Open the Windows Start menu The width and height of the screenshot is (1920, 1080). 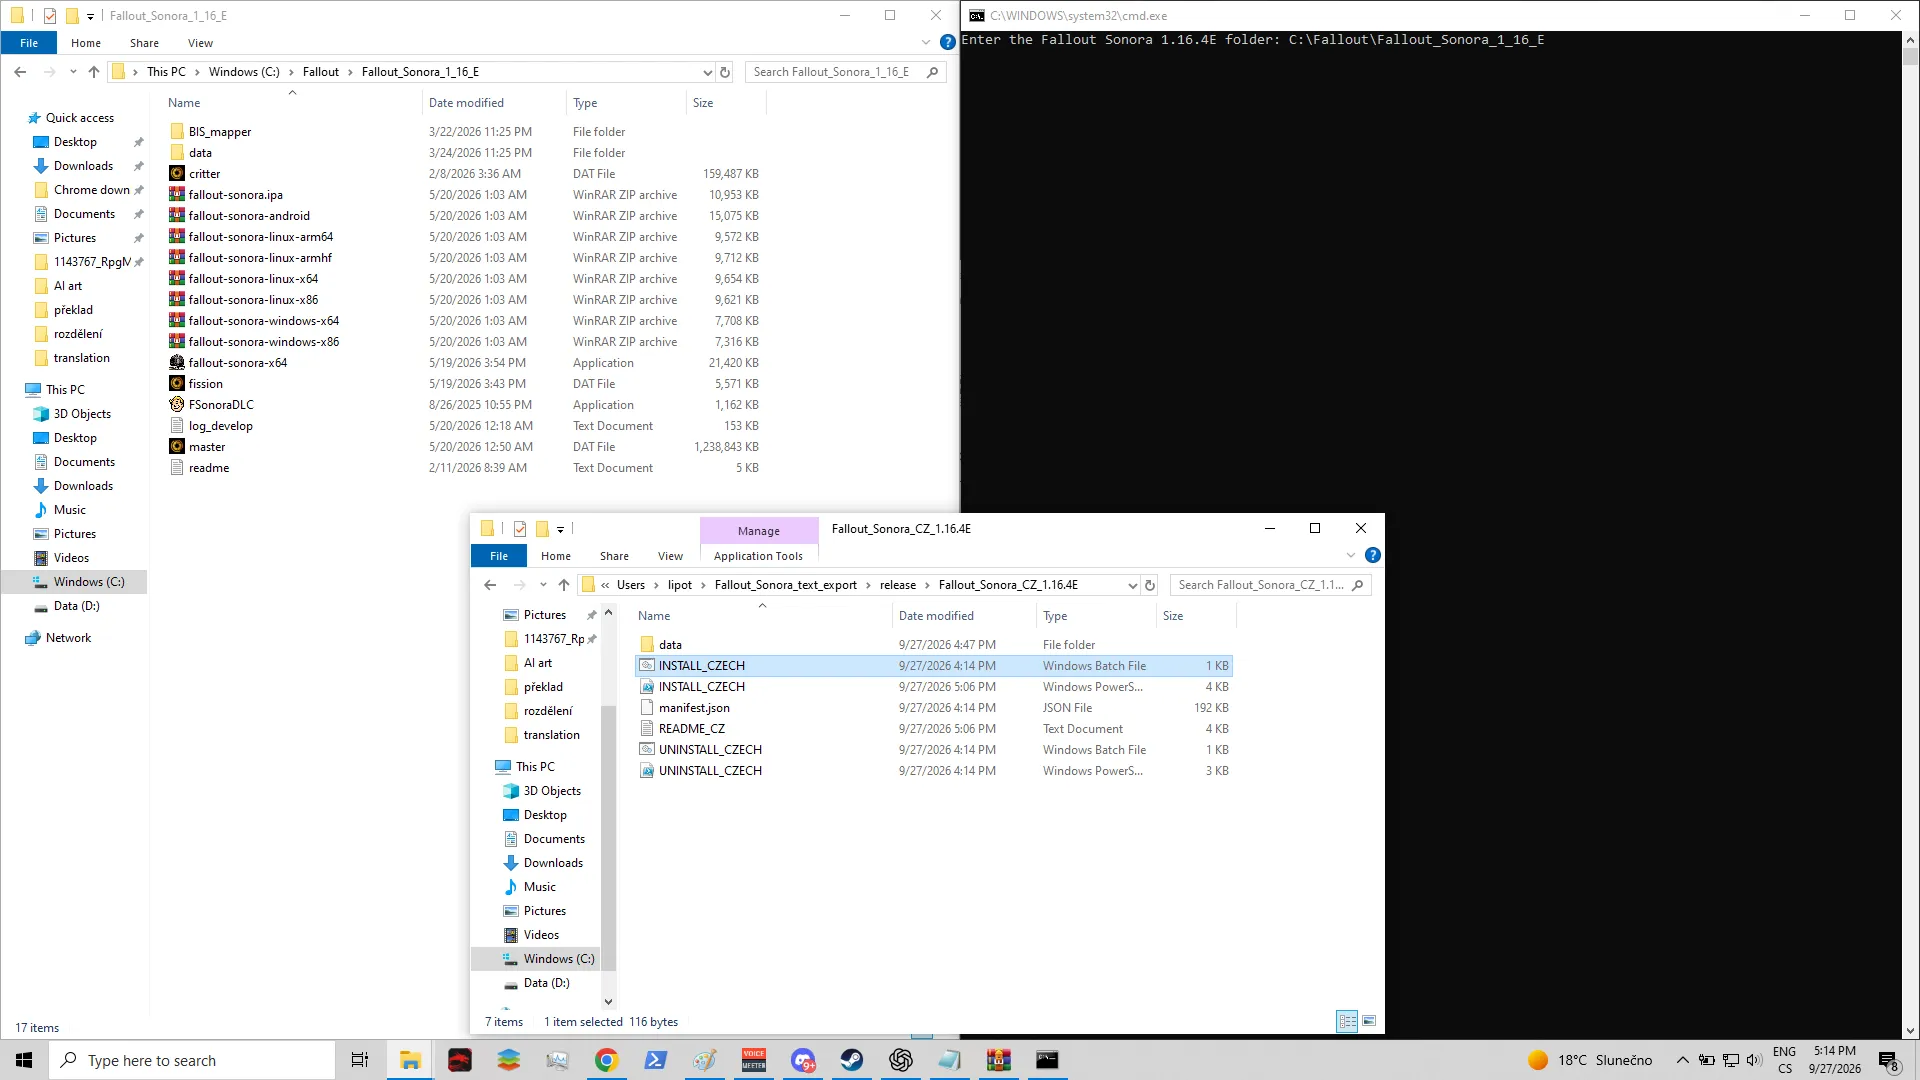(24, 1061)
